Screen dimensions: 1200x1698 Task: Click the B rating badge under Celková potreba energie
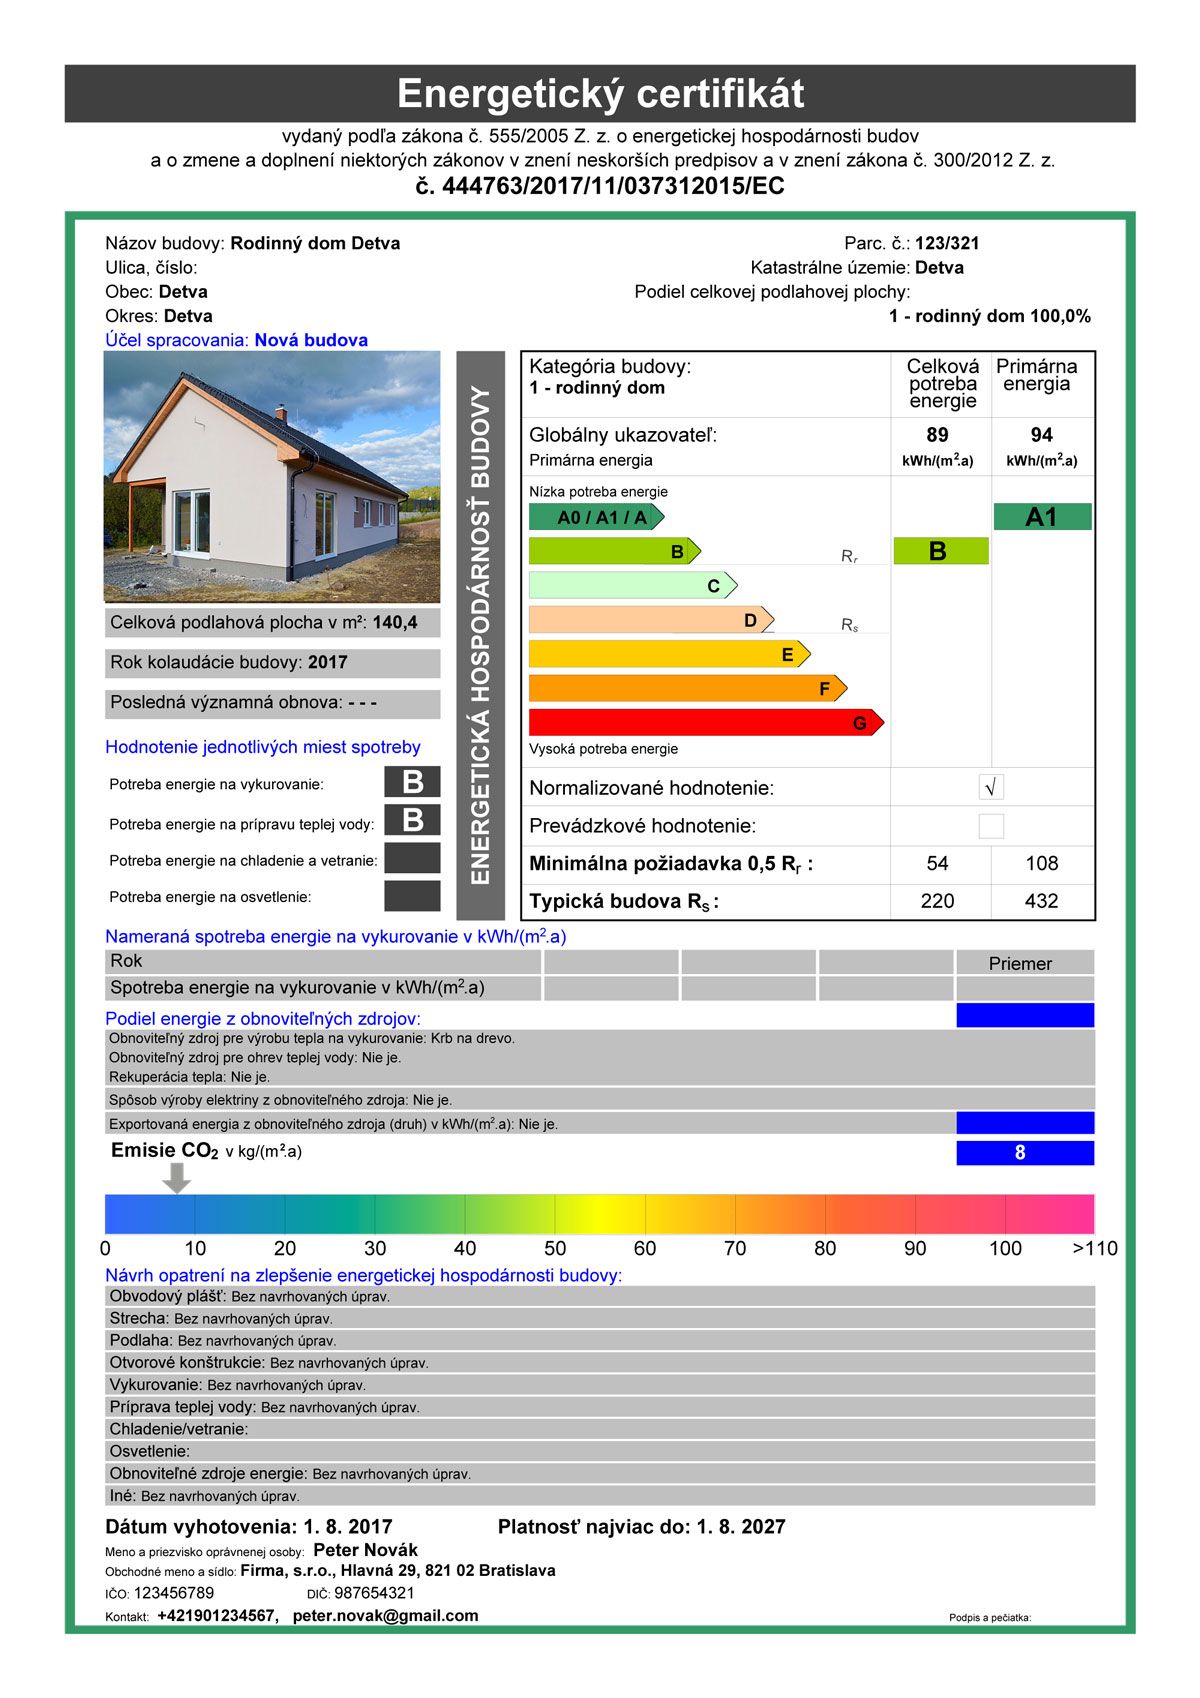click(x=940, y=551)
